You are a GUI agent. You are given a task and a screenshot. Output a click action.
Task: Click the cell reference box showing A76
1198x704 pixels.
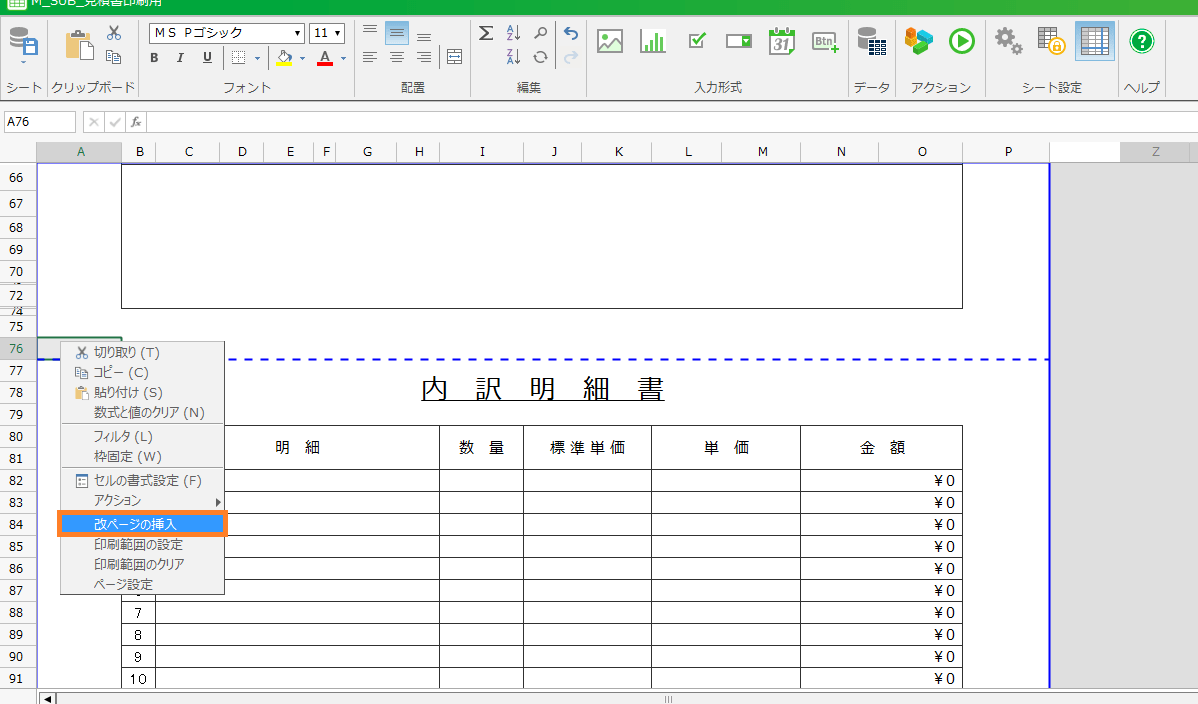coord(40,122)
